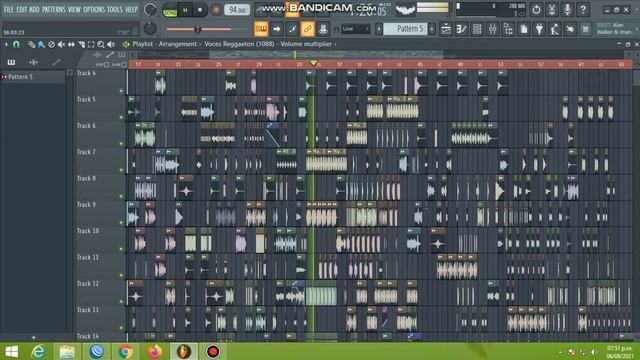Click the microphone recording icon

567,9
